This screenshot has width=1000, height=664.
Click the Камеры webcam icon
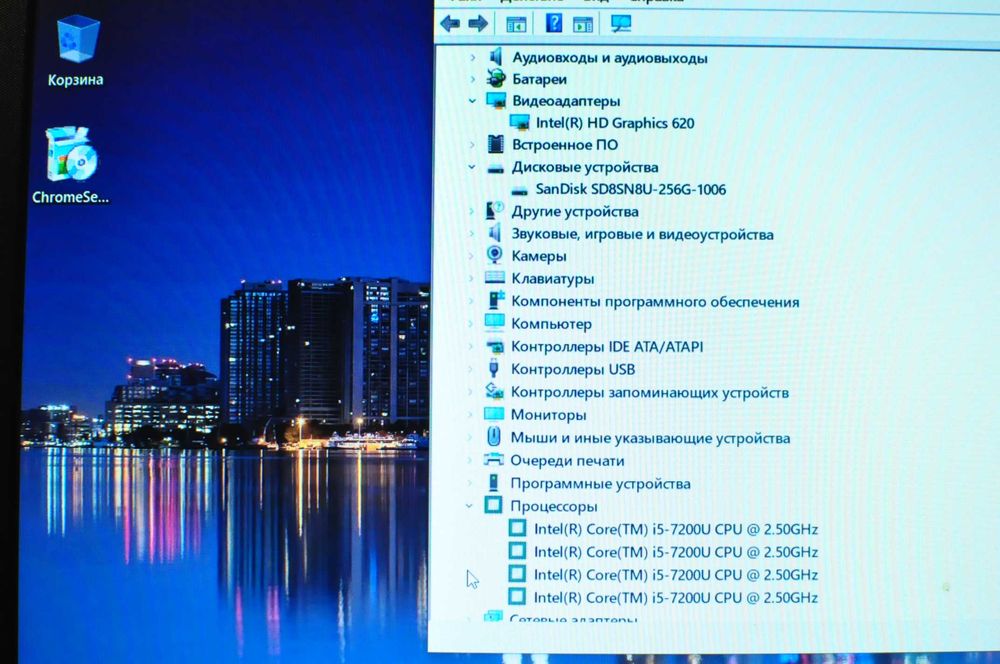(x=494, y=255)
